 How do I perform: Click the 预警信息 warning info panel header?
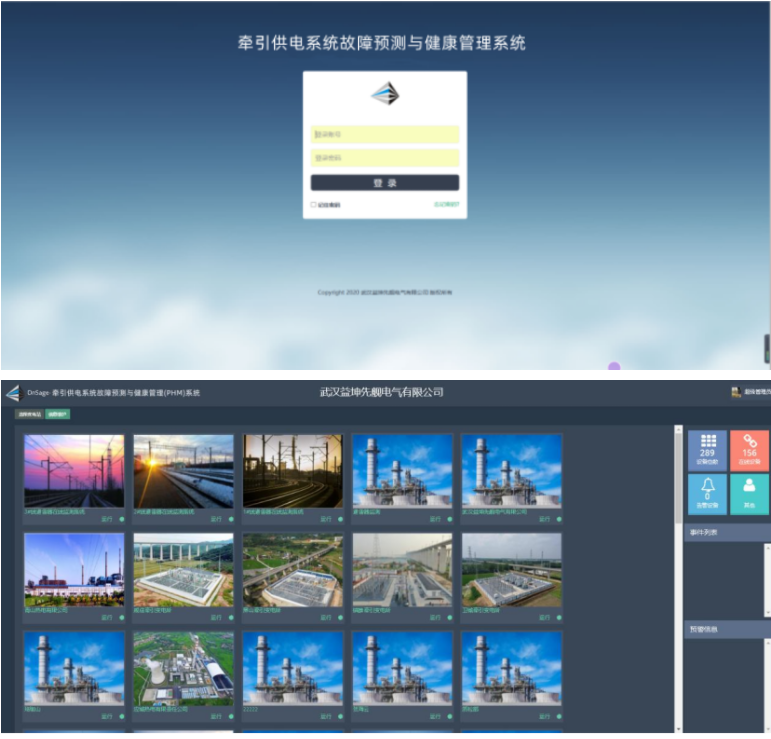(725, 630)
